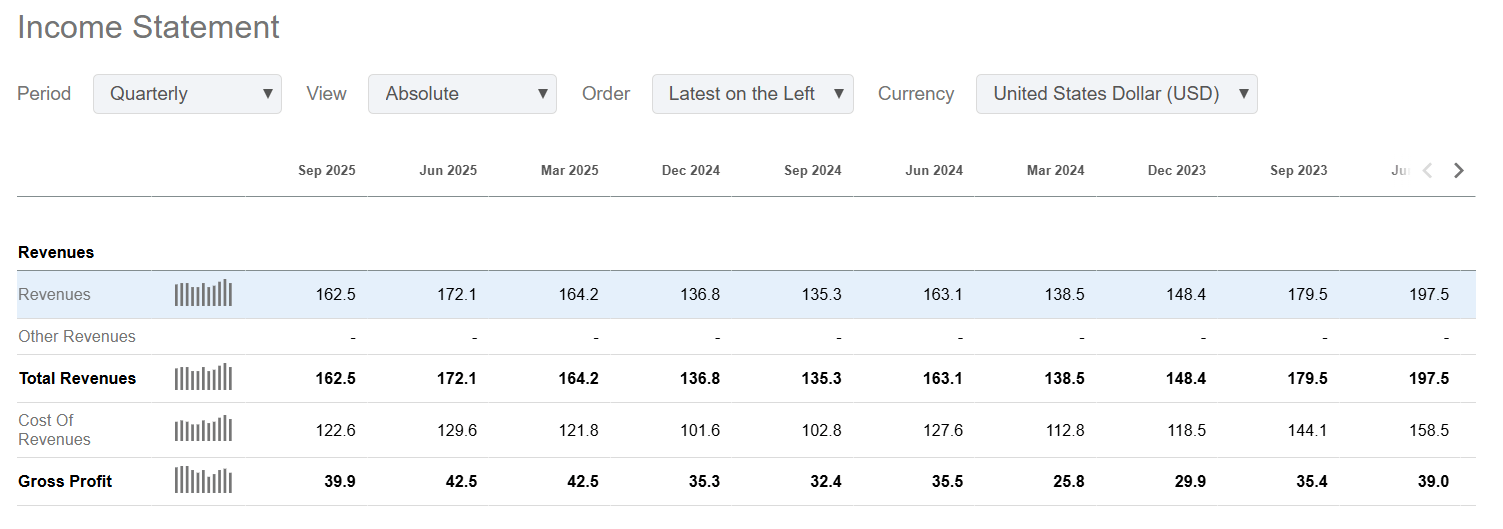Click the Other Revenues row label
Viewport: 1503px width, 529px height.
pos(77,337)
